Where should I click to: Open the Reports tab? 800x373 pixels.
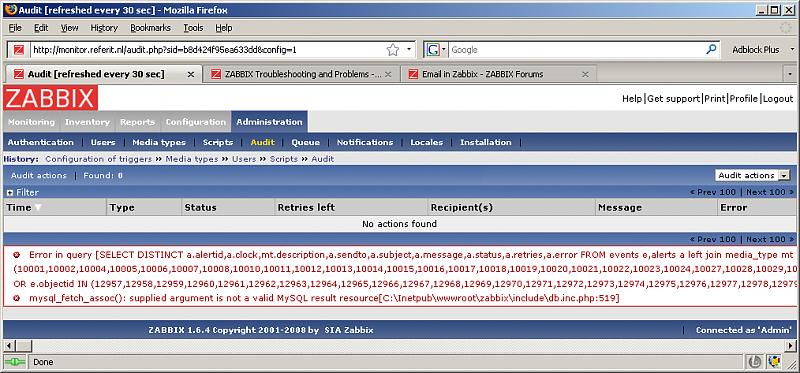(x=137, y=122)
